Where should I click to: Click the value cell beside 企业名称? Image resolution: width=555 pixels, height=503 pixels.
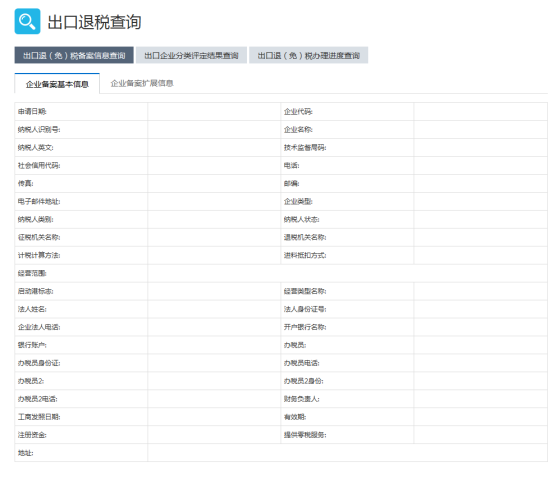pyautogui.click(x=480, y=130)
